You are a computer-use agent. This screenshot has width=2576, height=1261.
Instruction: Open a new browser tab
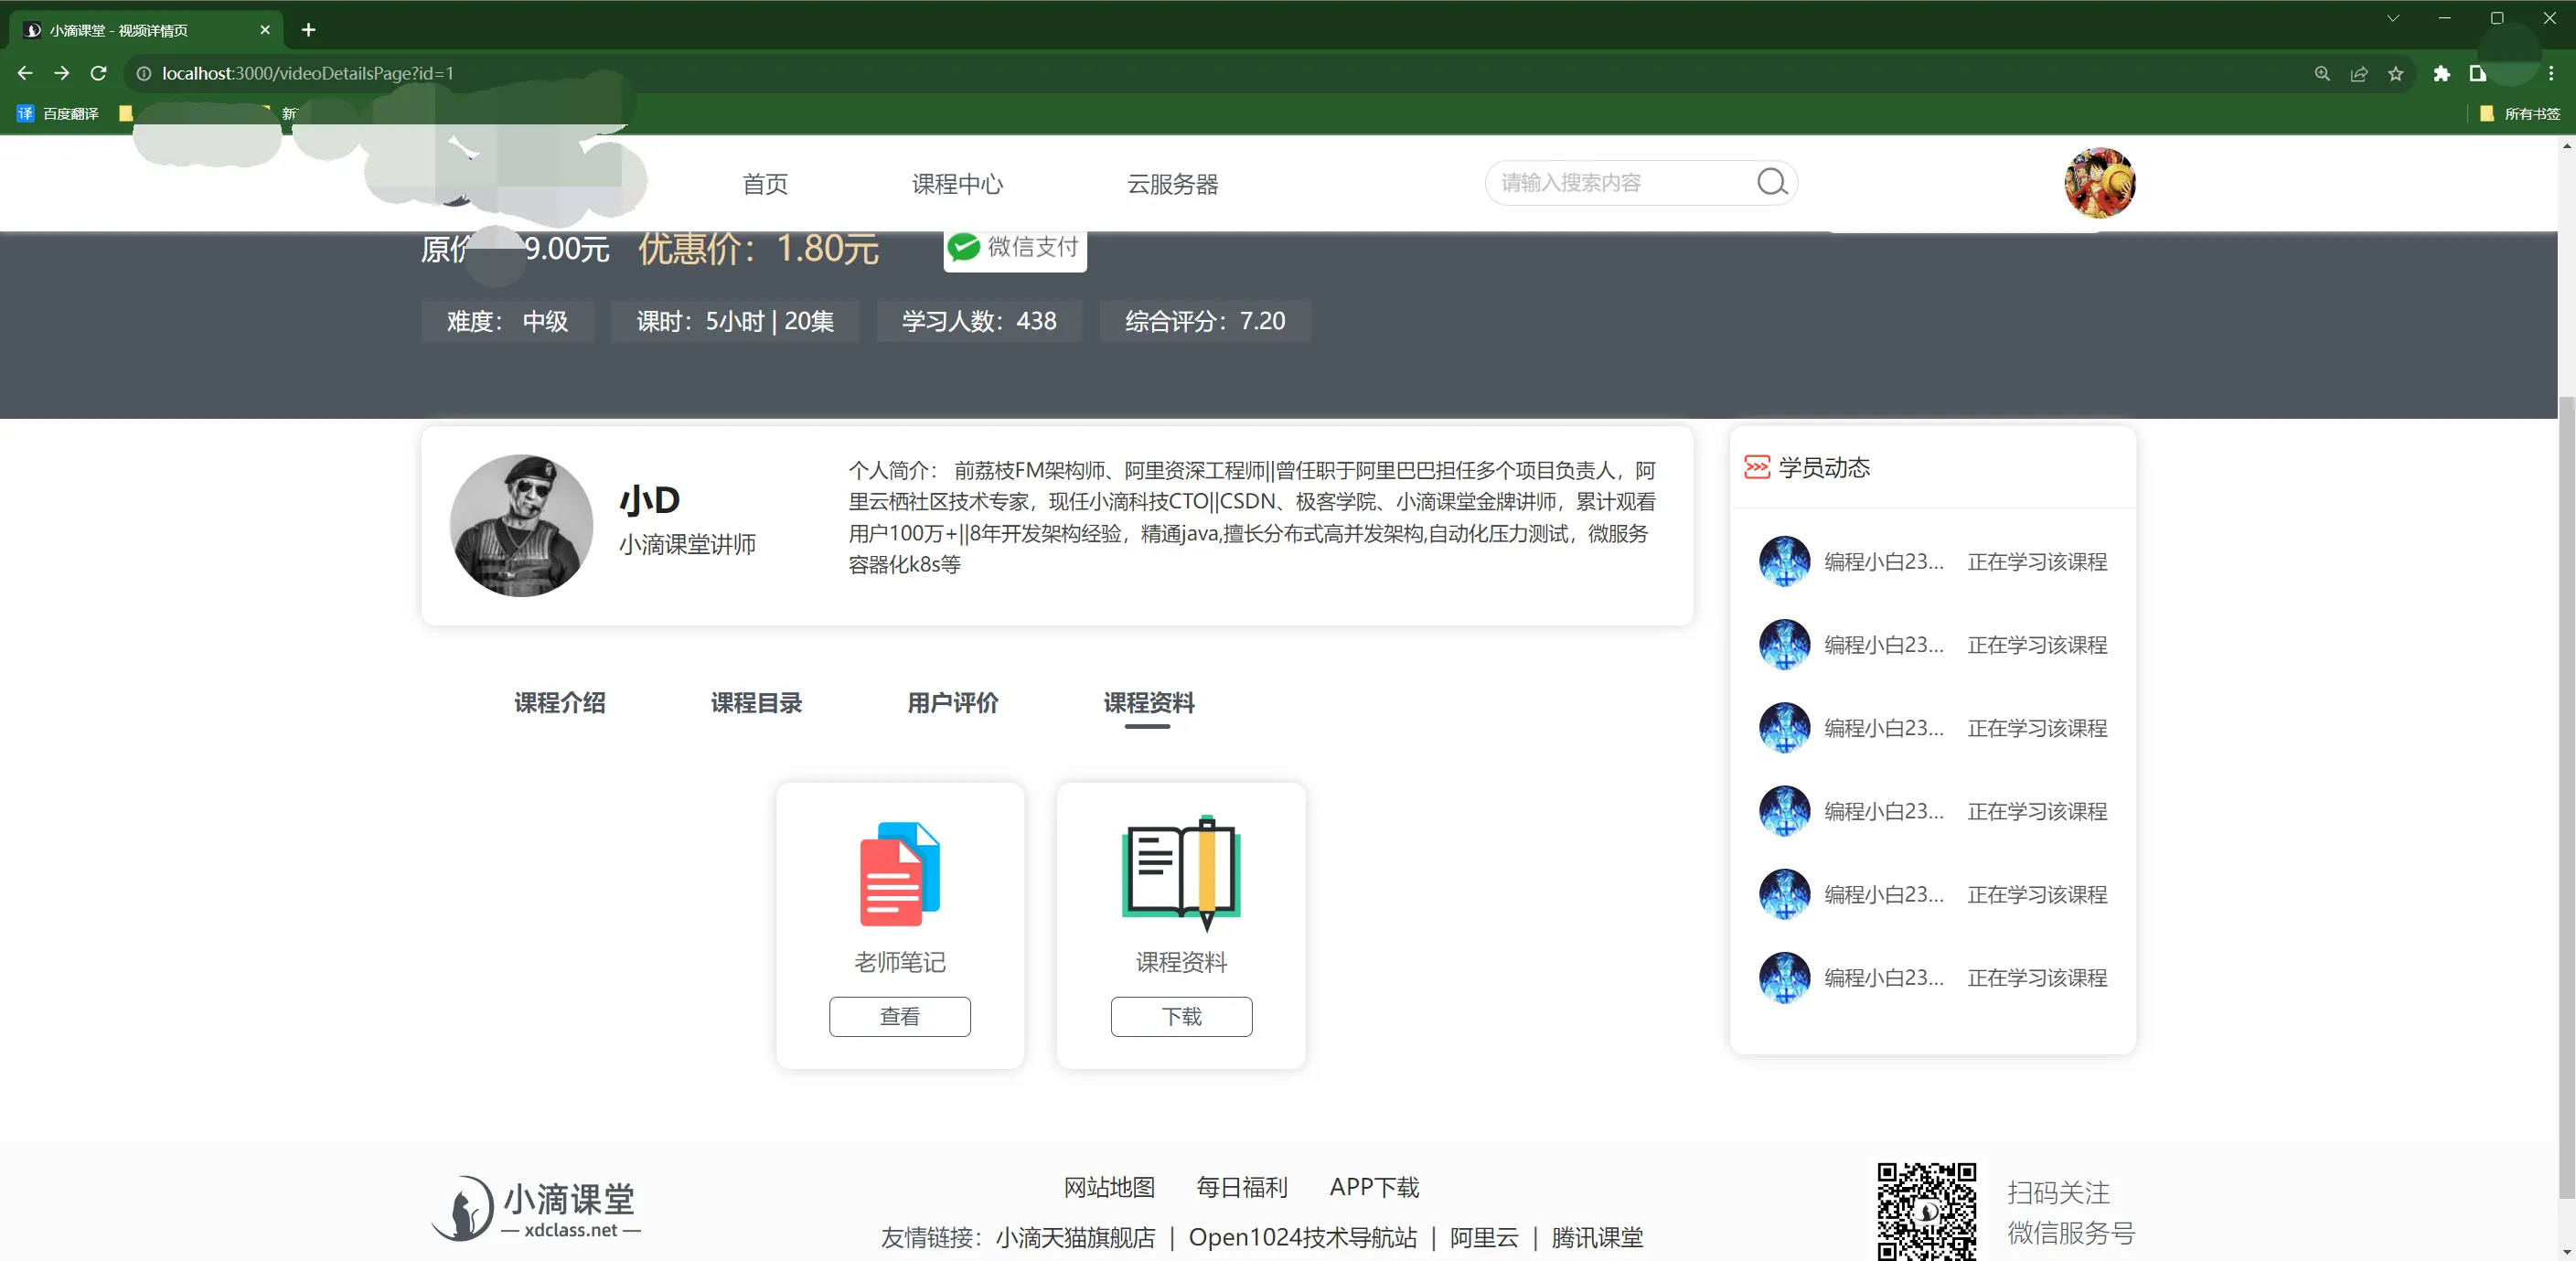(x=308, y=30)
